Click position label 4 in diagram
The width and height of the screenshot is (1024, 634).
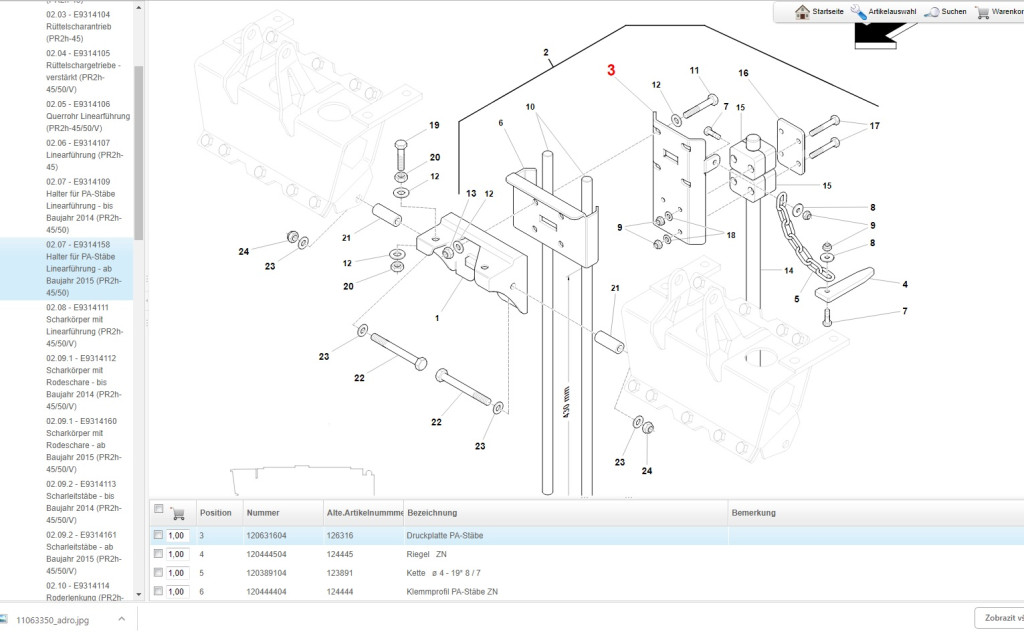(x=905, y=284)
